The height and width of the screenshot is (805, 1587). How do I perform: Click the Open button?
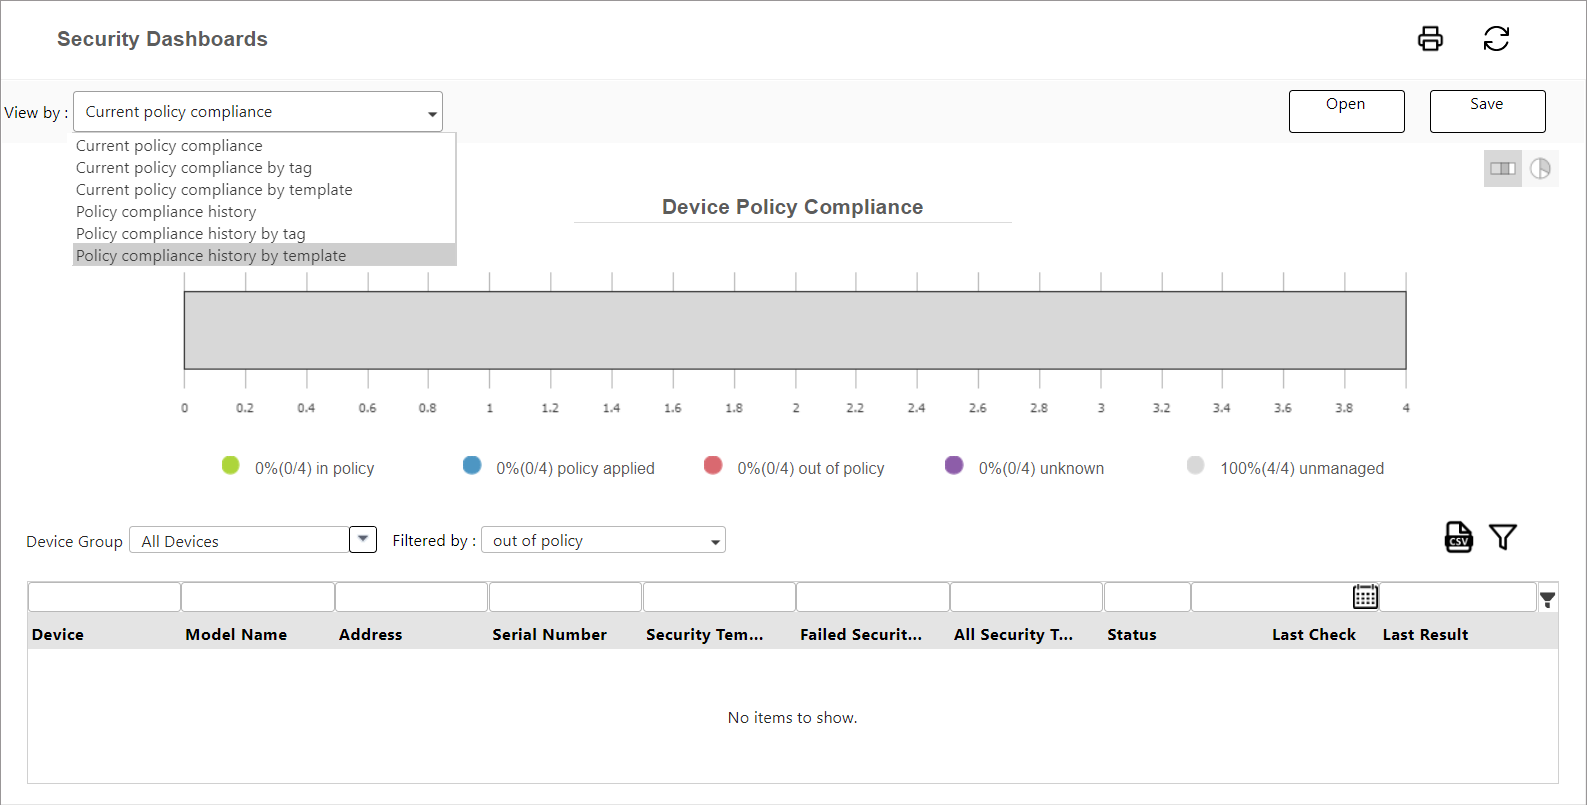(x=1345, y=111)
